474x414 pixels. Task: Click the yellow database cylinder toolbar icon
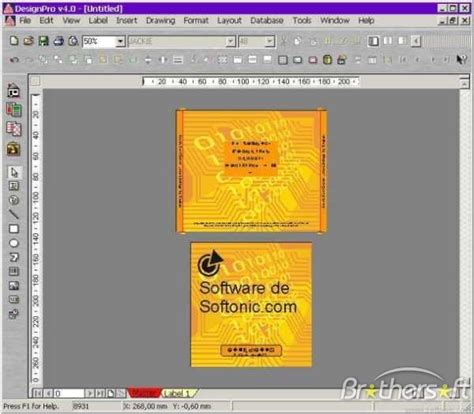pos(327,60)
